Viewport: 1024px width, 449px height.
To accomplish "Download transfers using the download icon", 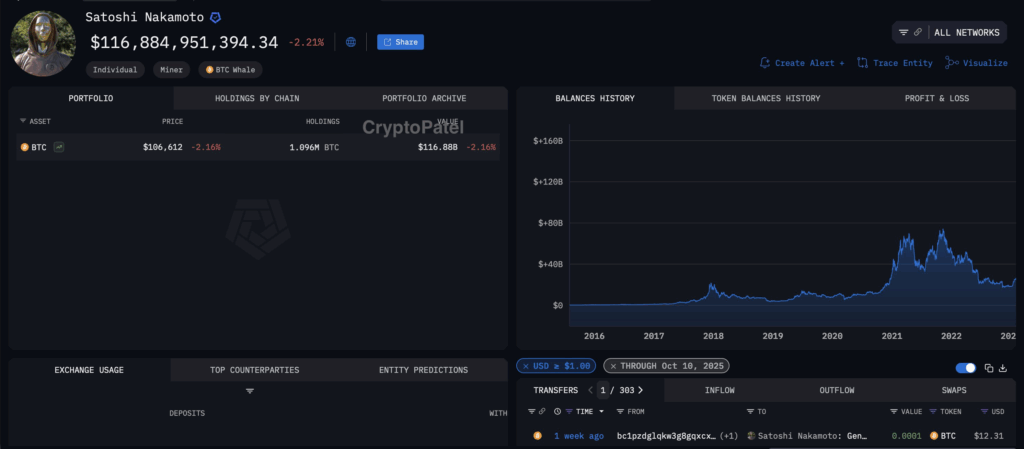I will (x=1003, y=368).
